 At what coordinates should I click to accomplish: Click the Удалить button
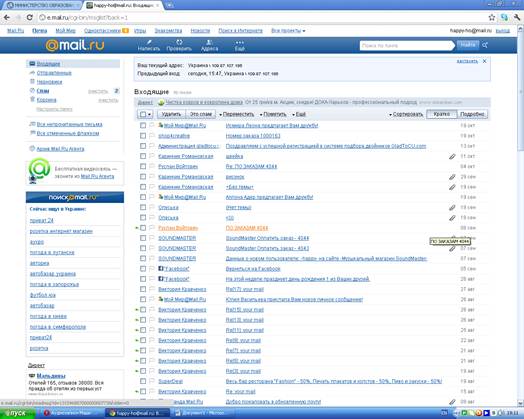coord(171,114)
